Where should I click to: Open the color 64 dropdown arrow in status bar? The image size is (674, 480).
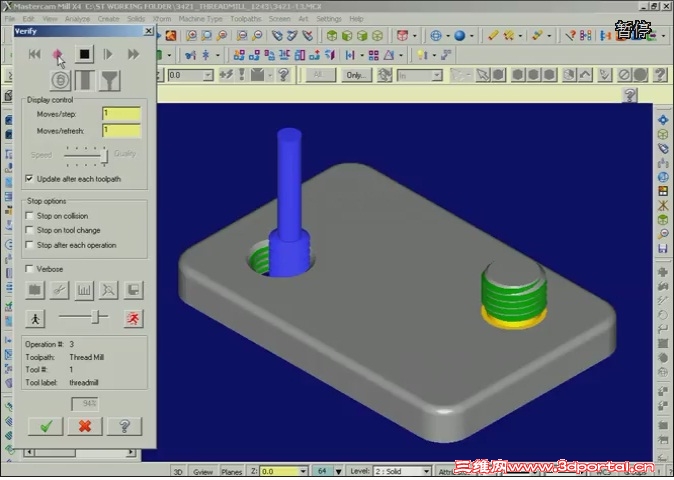338,471
